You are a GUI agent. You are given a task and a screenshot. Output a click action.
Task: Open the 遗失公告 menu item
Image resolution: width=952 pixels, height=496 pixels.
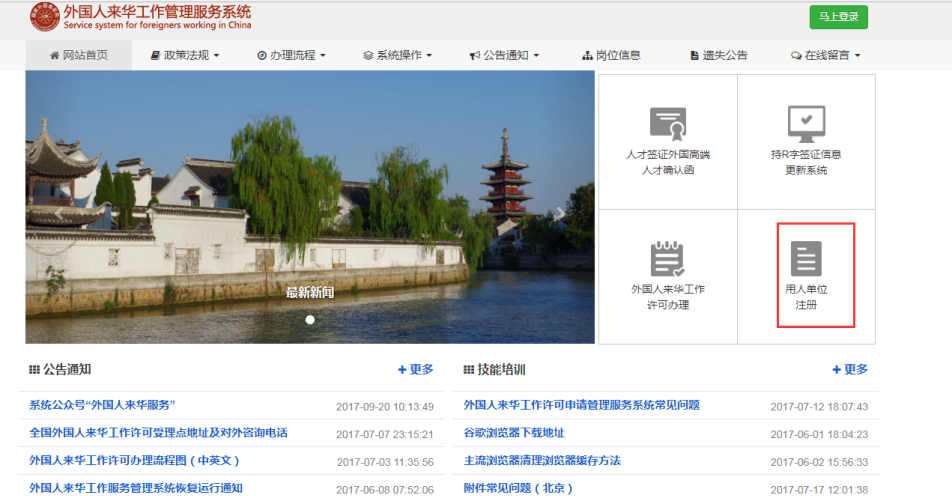coord(718,55)
